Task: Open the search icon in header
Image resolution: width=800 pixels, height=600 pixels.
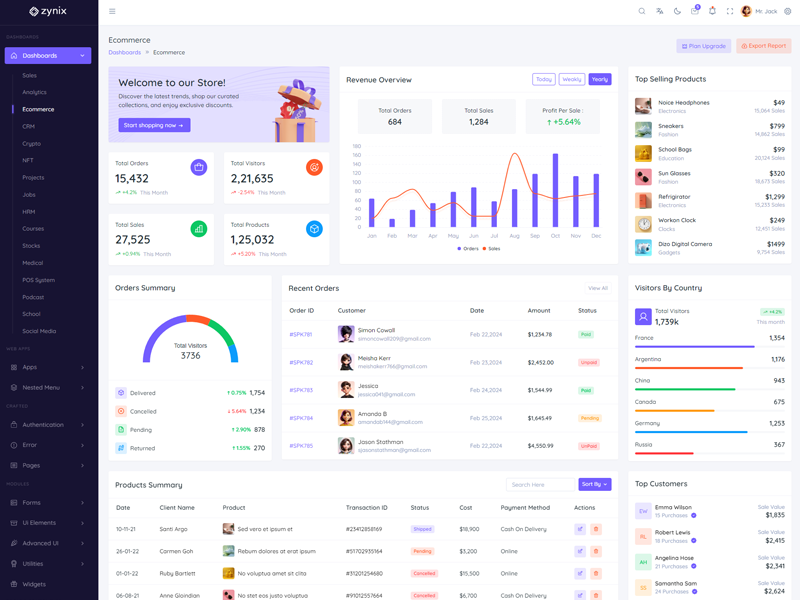Action: coord(642,11)
